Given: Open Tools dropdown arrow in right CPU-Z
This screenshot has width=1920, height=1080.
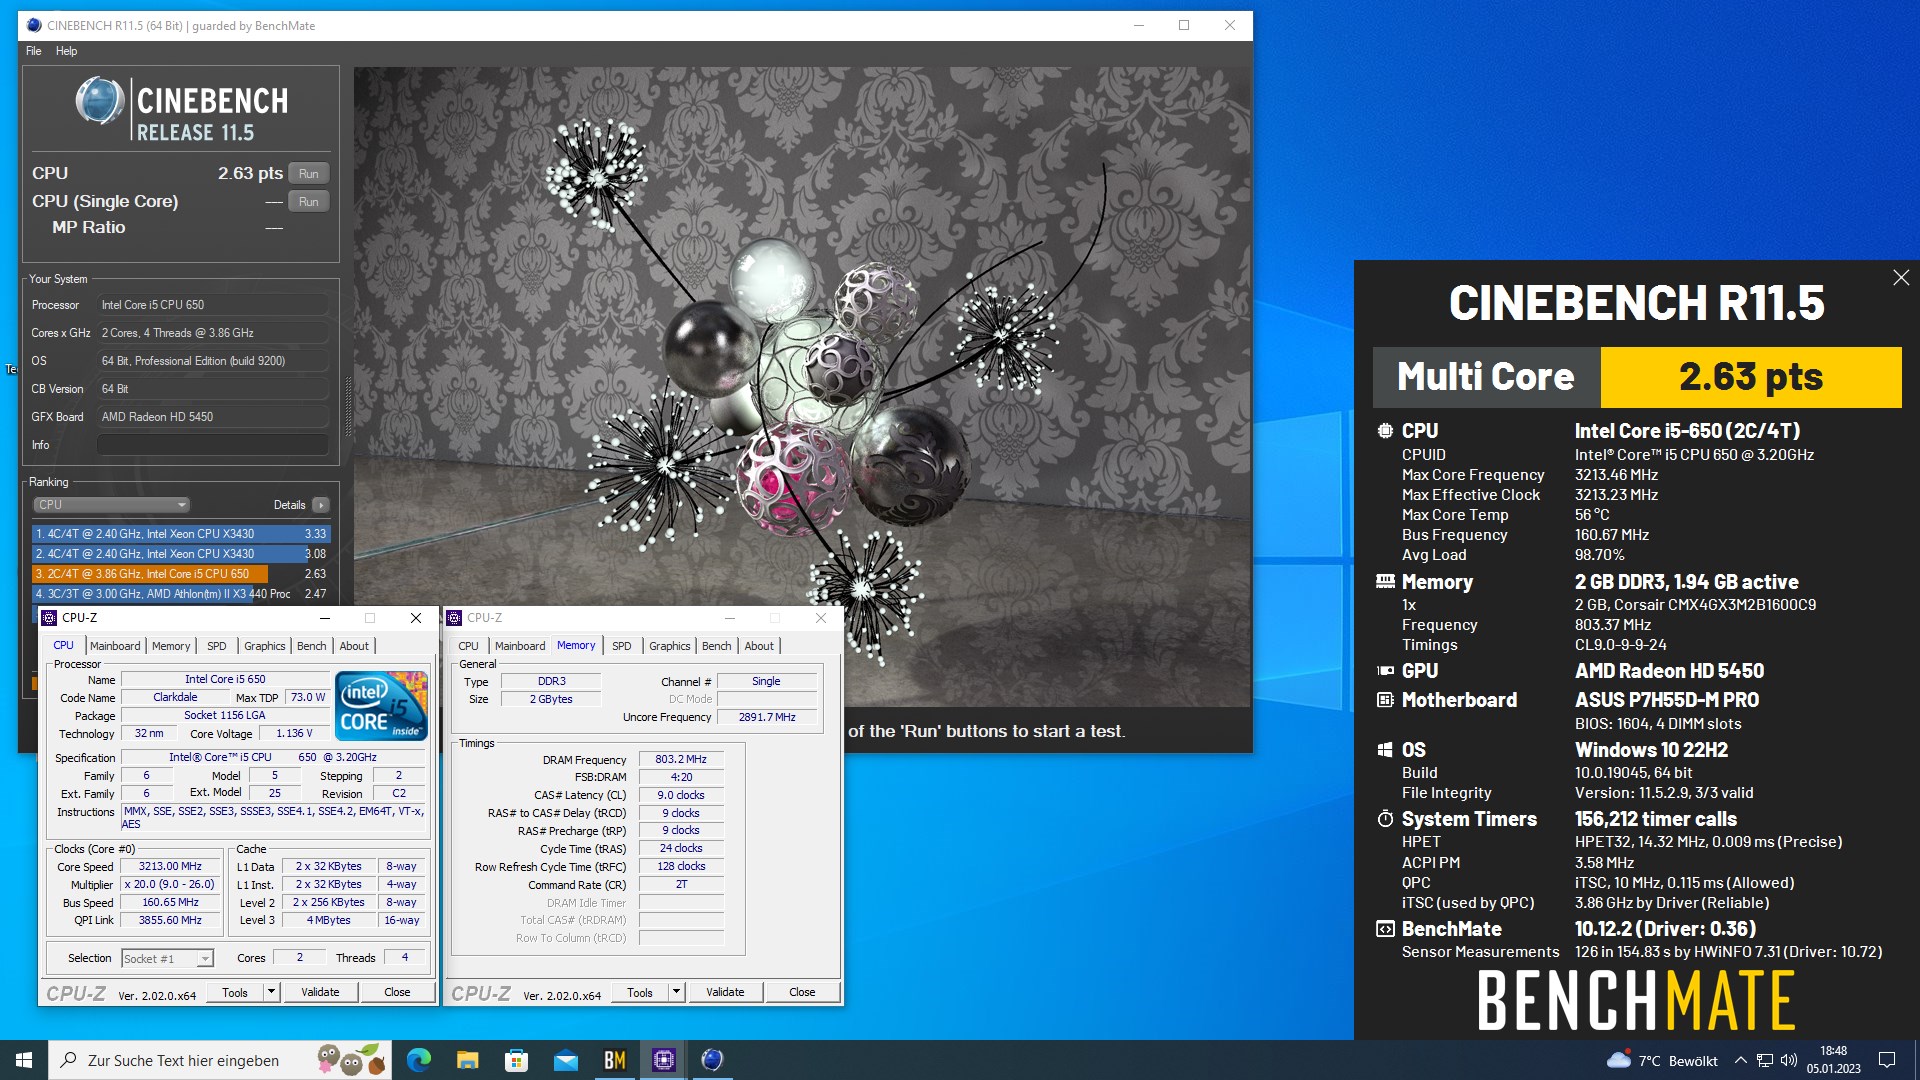Looking at the screenshot, I should coord(676,992).
